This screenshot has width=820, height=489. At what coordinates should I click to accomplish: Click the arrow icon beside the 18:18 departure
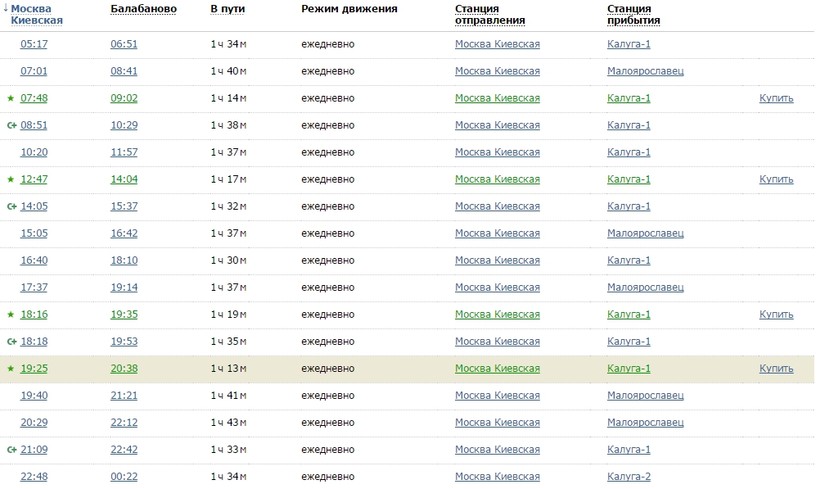12,341
